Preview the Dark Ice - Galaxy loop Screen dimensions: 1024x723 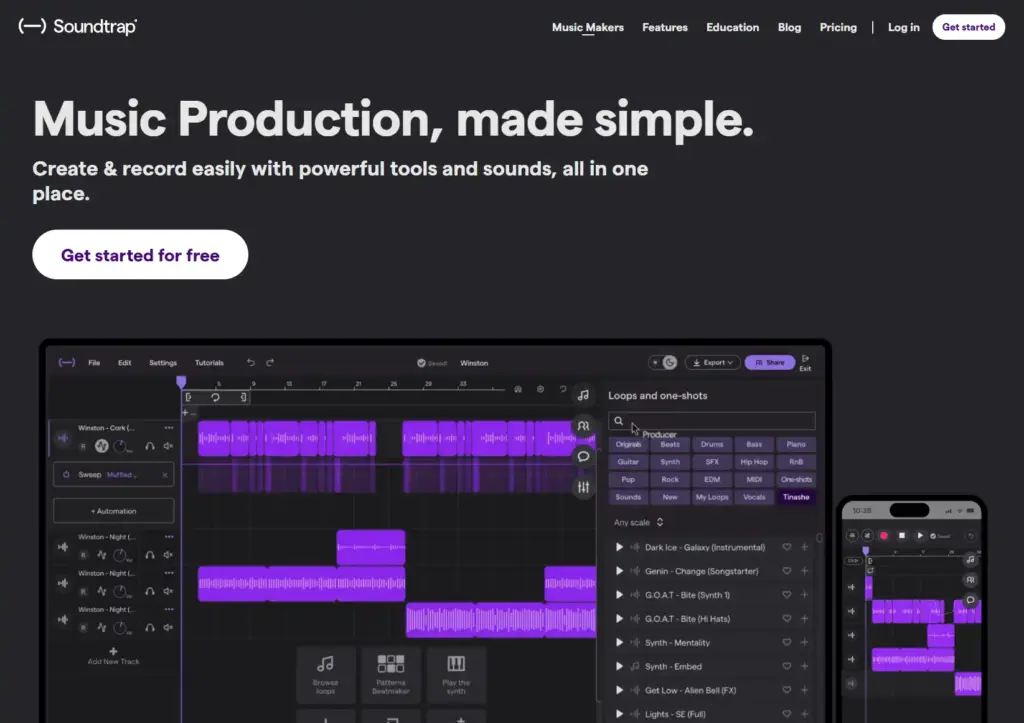point(619,547)
